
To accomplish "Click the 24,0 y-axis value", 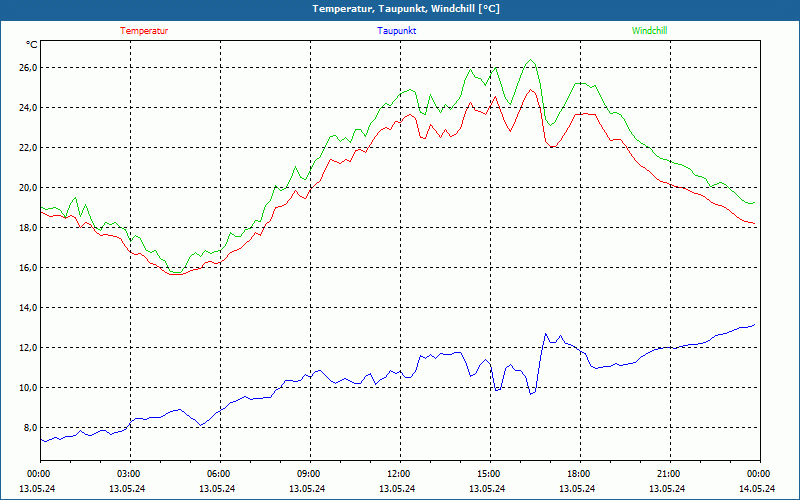I will click(28, 108).
